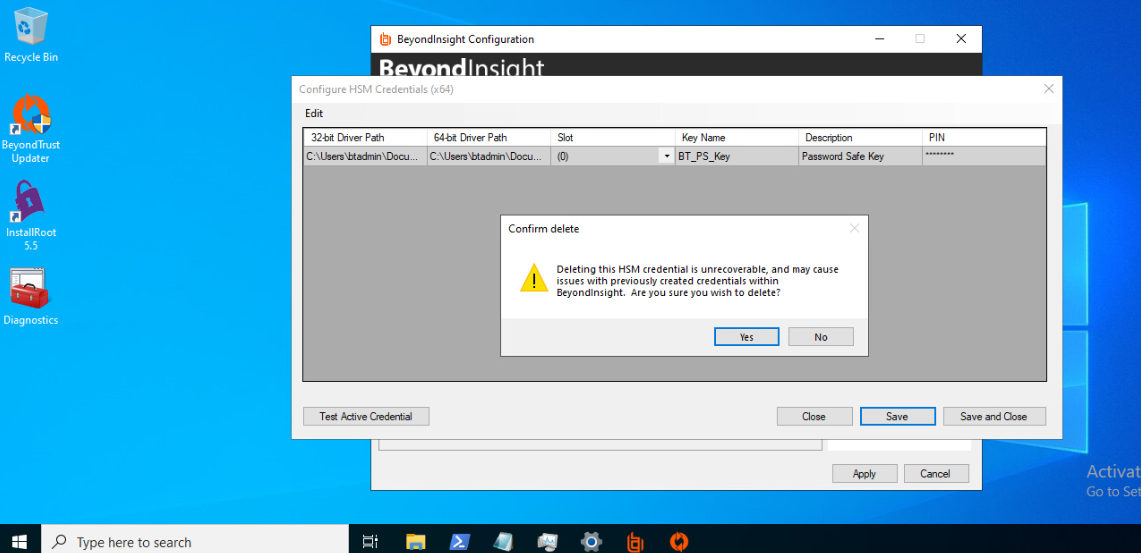
Task: Open the Windows Start menu
Action: [x=20, y=541]
